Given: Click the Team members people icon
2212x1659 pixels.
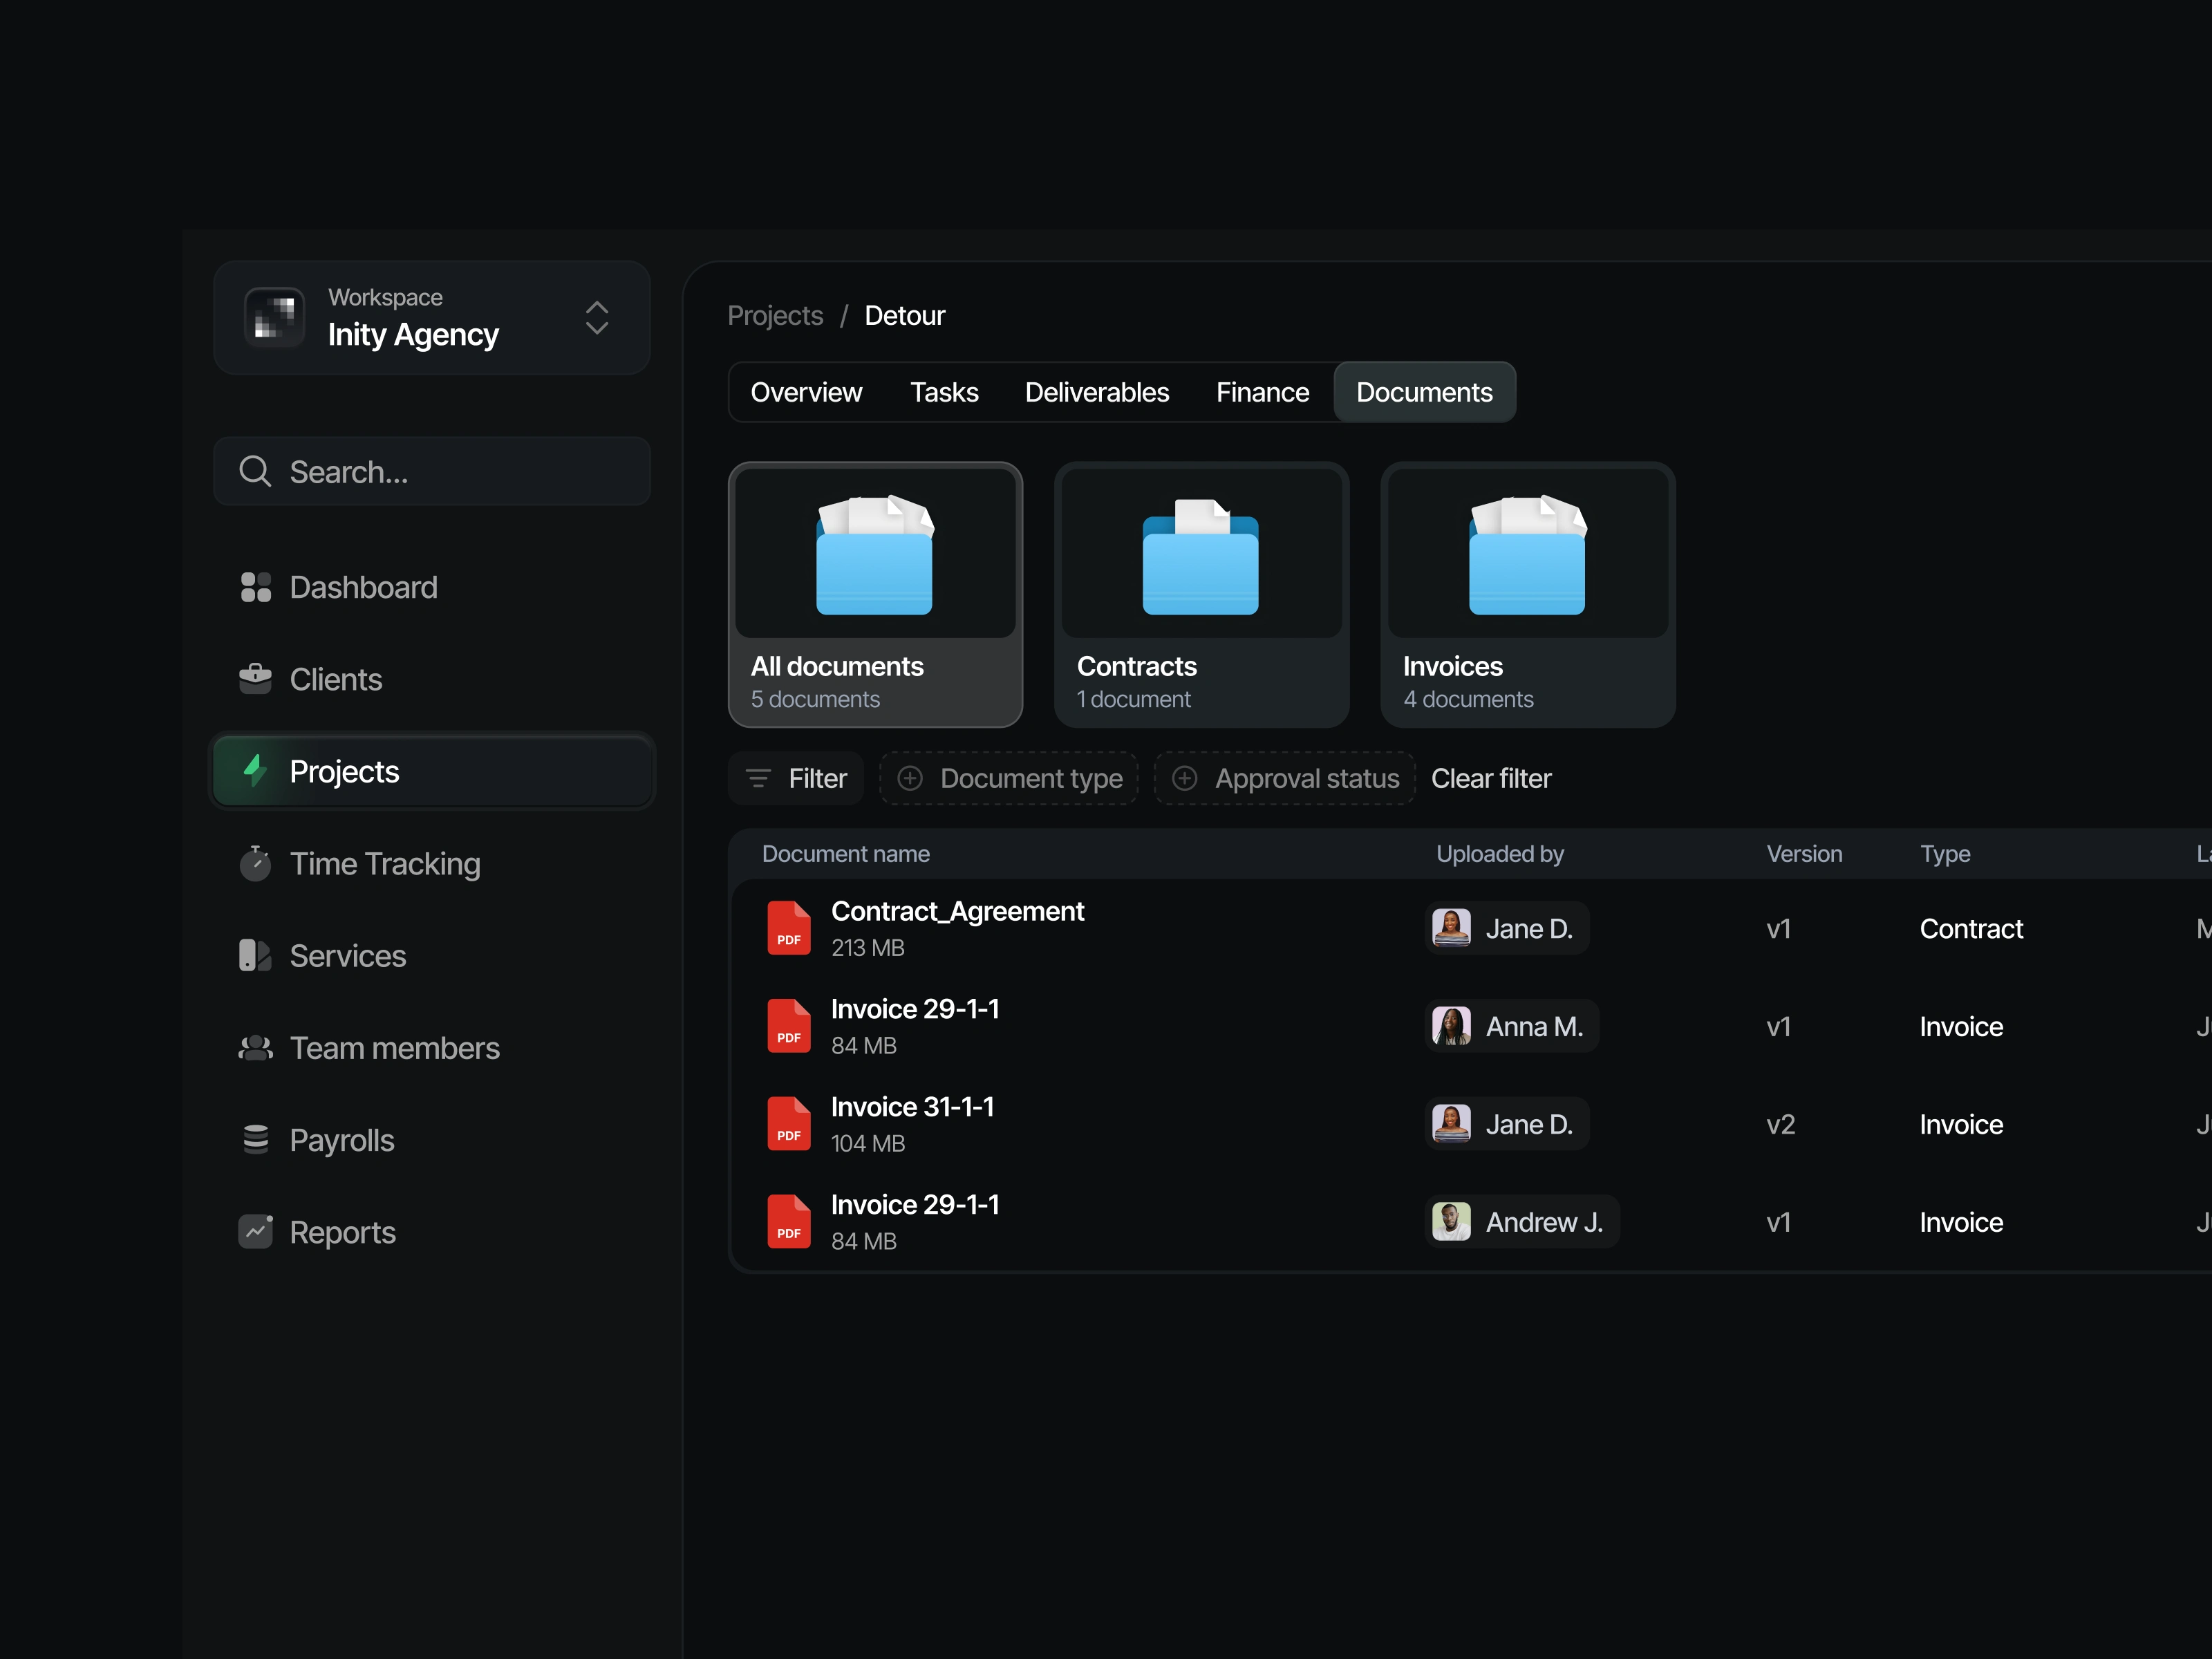Looking at the screenshot, I should coord(255,1047).
